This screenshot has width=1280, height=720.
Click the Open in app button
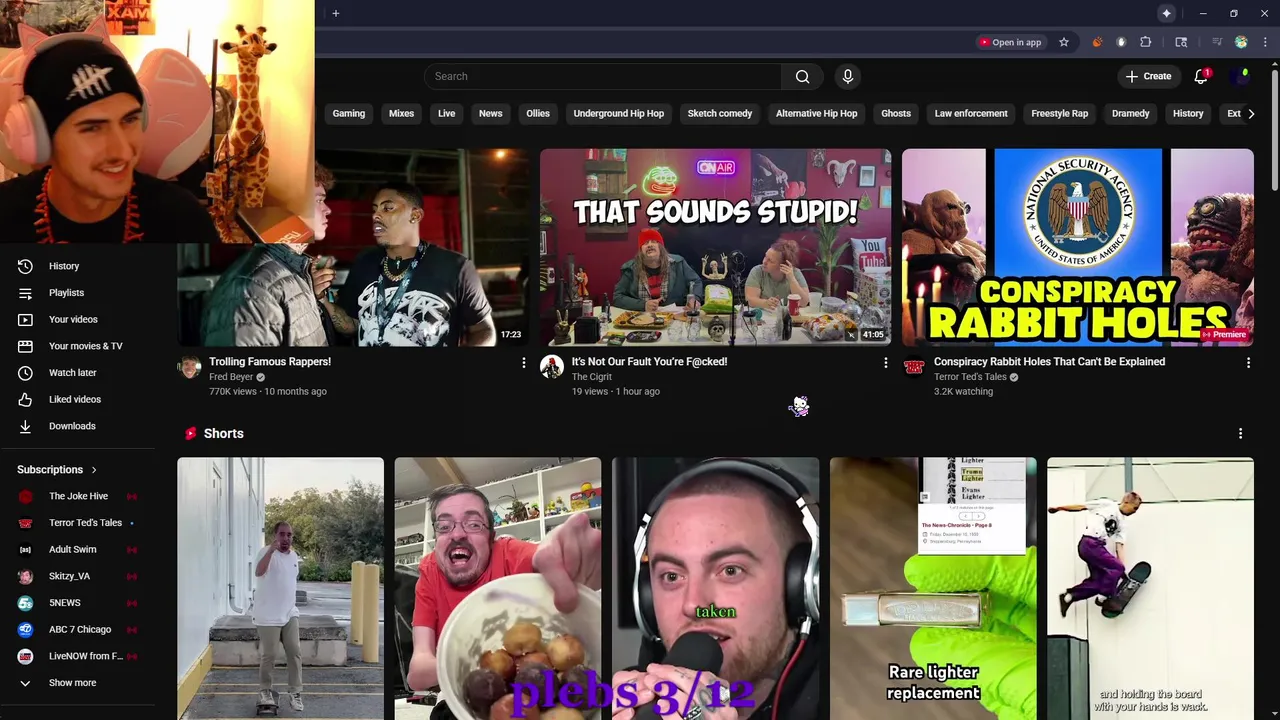coord(1010,42)
